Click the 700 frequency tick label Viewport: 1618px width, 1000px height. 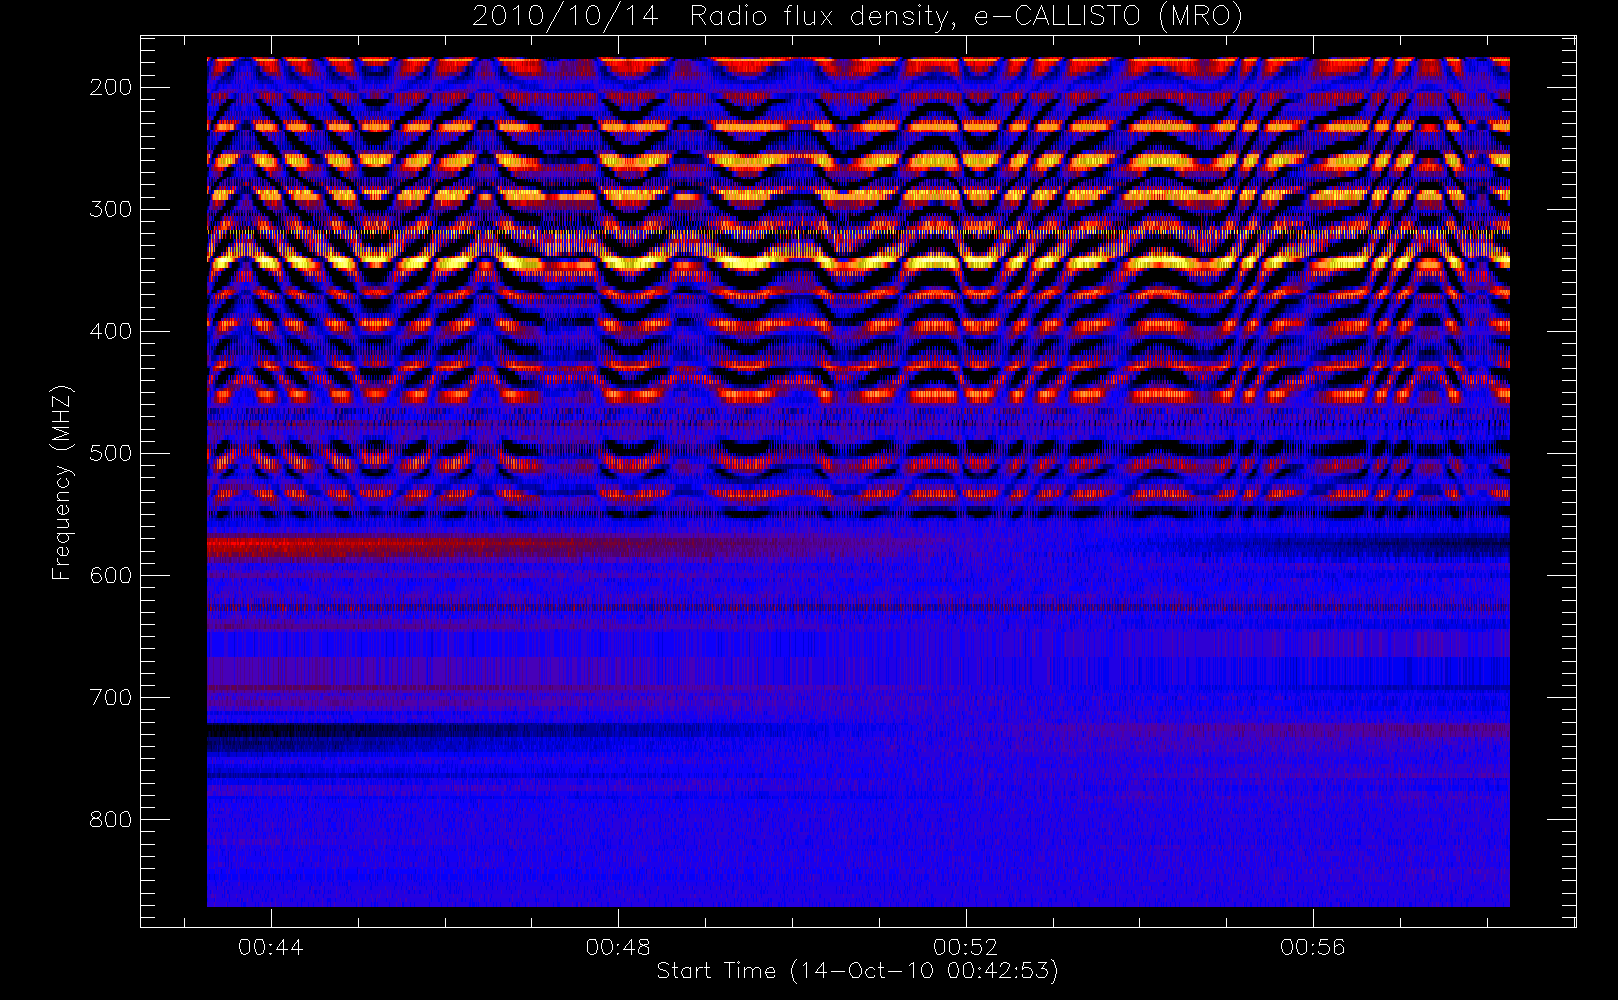111,697
